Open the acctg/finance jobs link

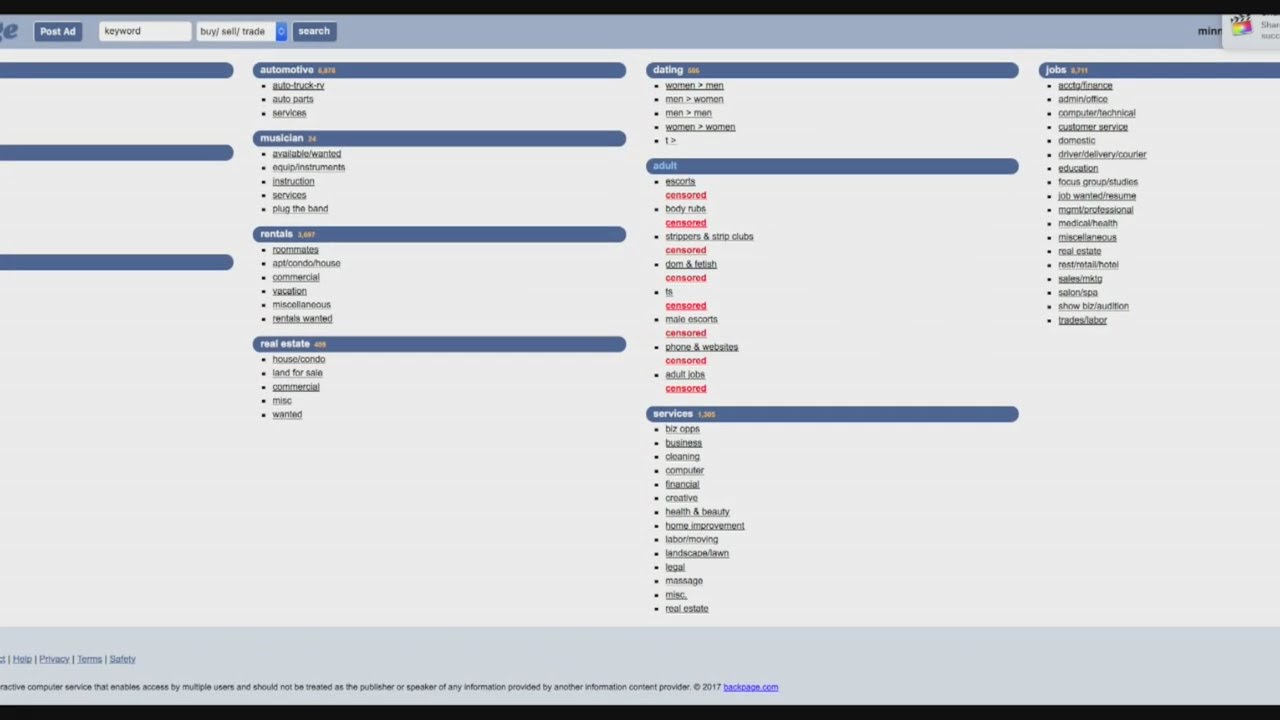coord(1085,85)
